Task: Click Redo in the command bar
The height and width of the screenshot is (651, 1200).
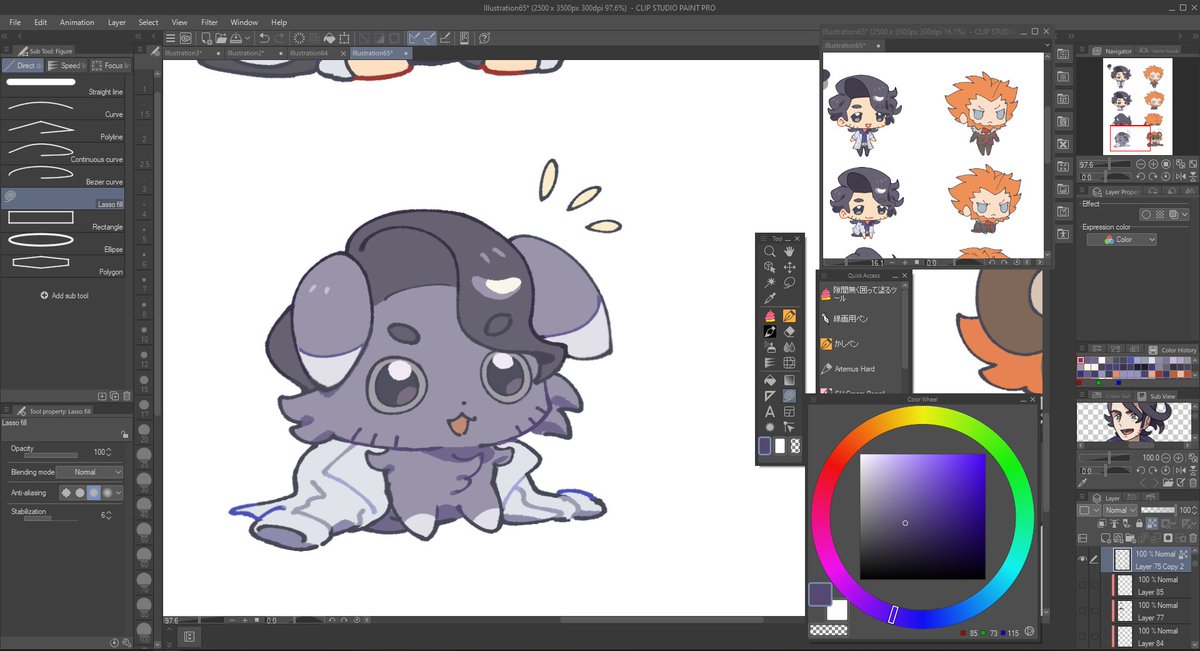Action: [280, 38]
